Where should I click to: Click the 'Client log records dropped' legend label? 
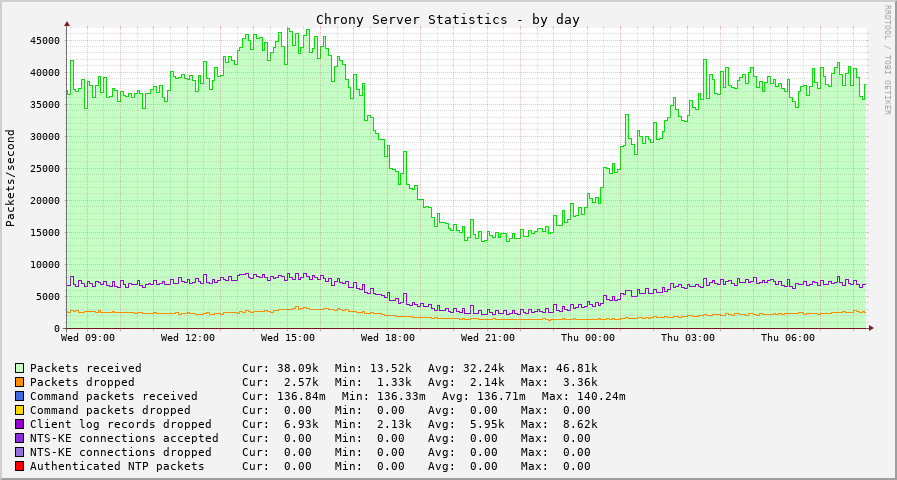tap(121, 425)
